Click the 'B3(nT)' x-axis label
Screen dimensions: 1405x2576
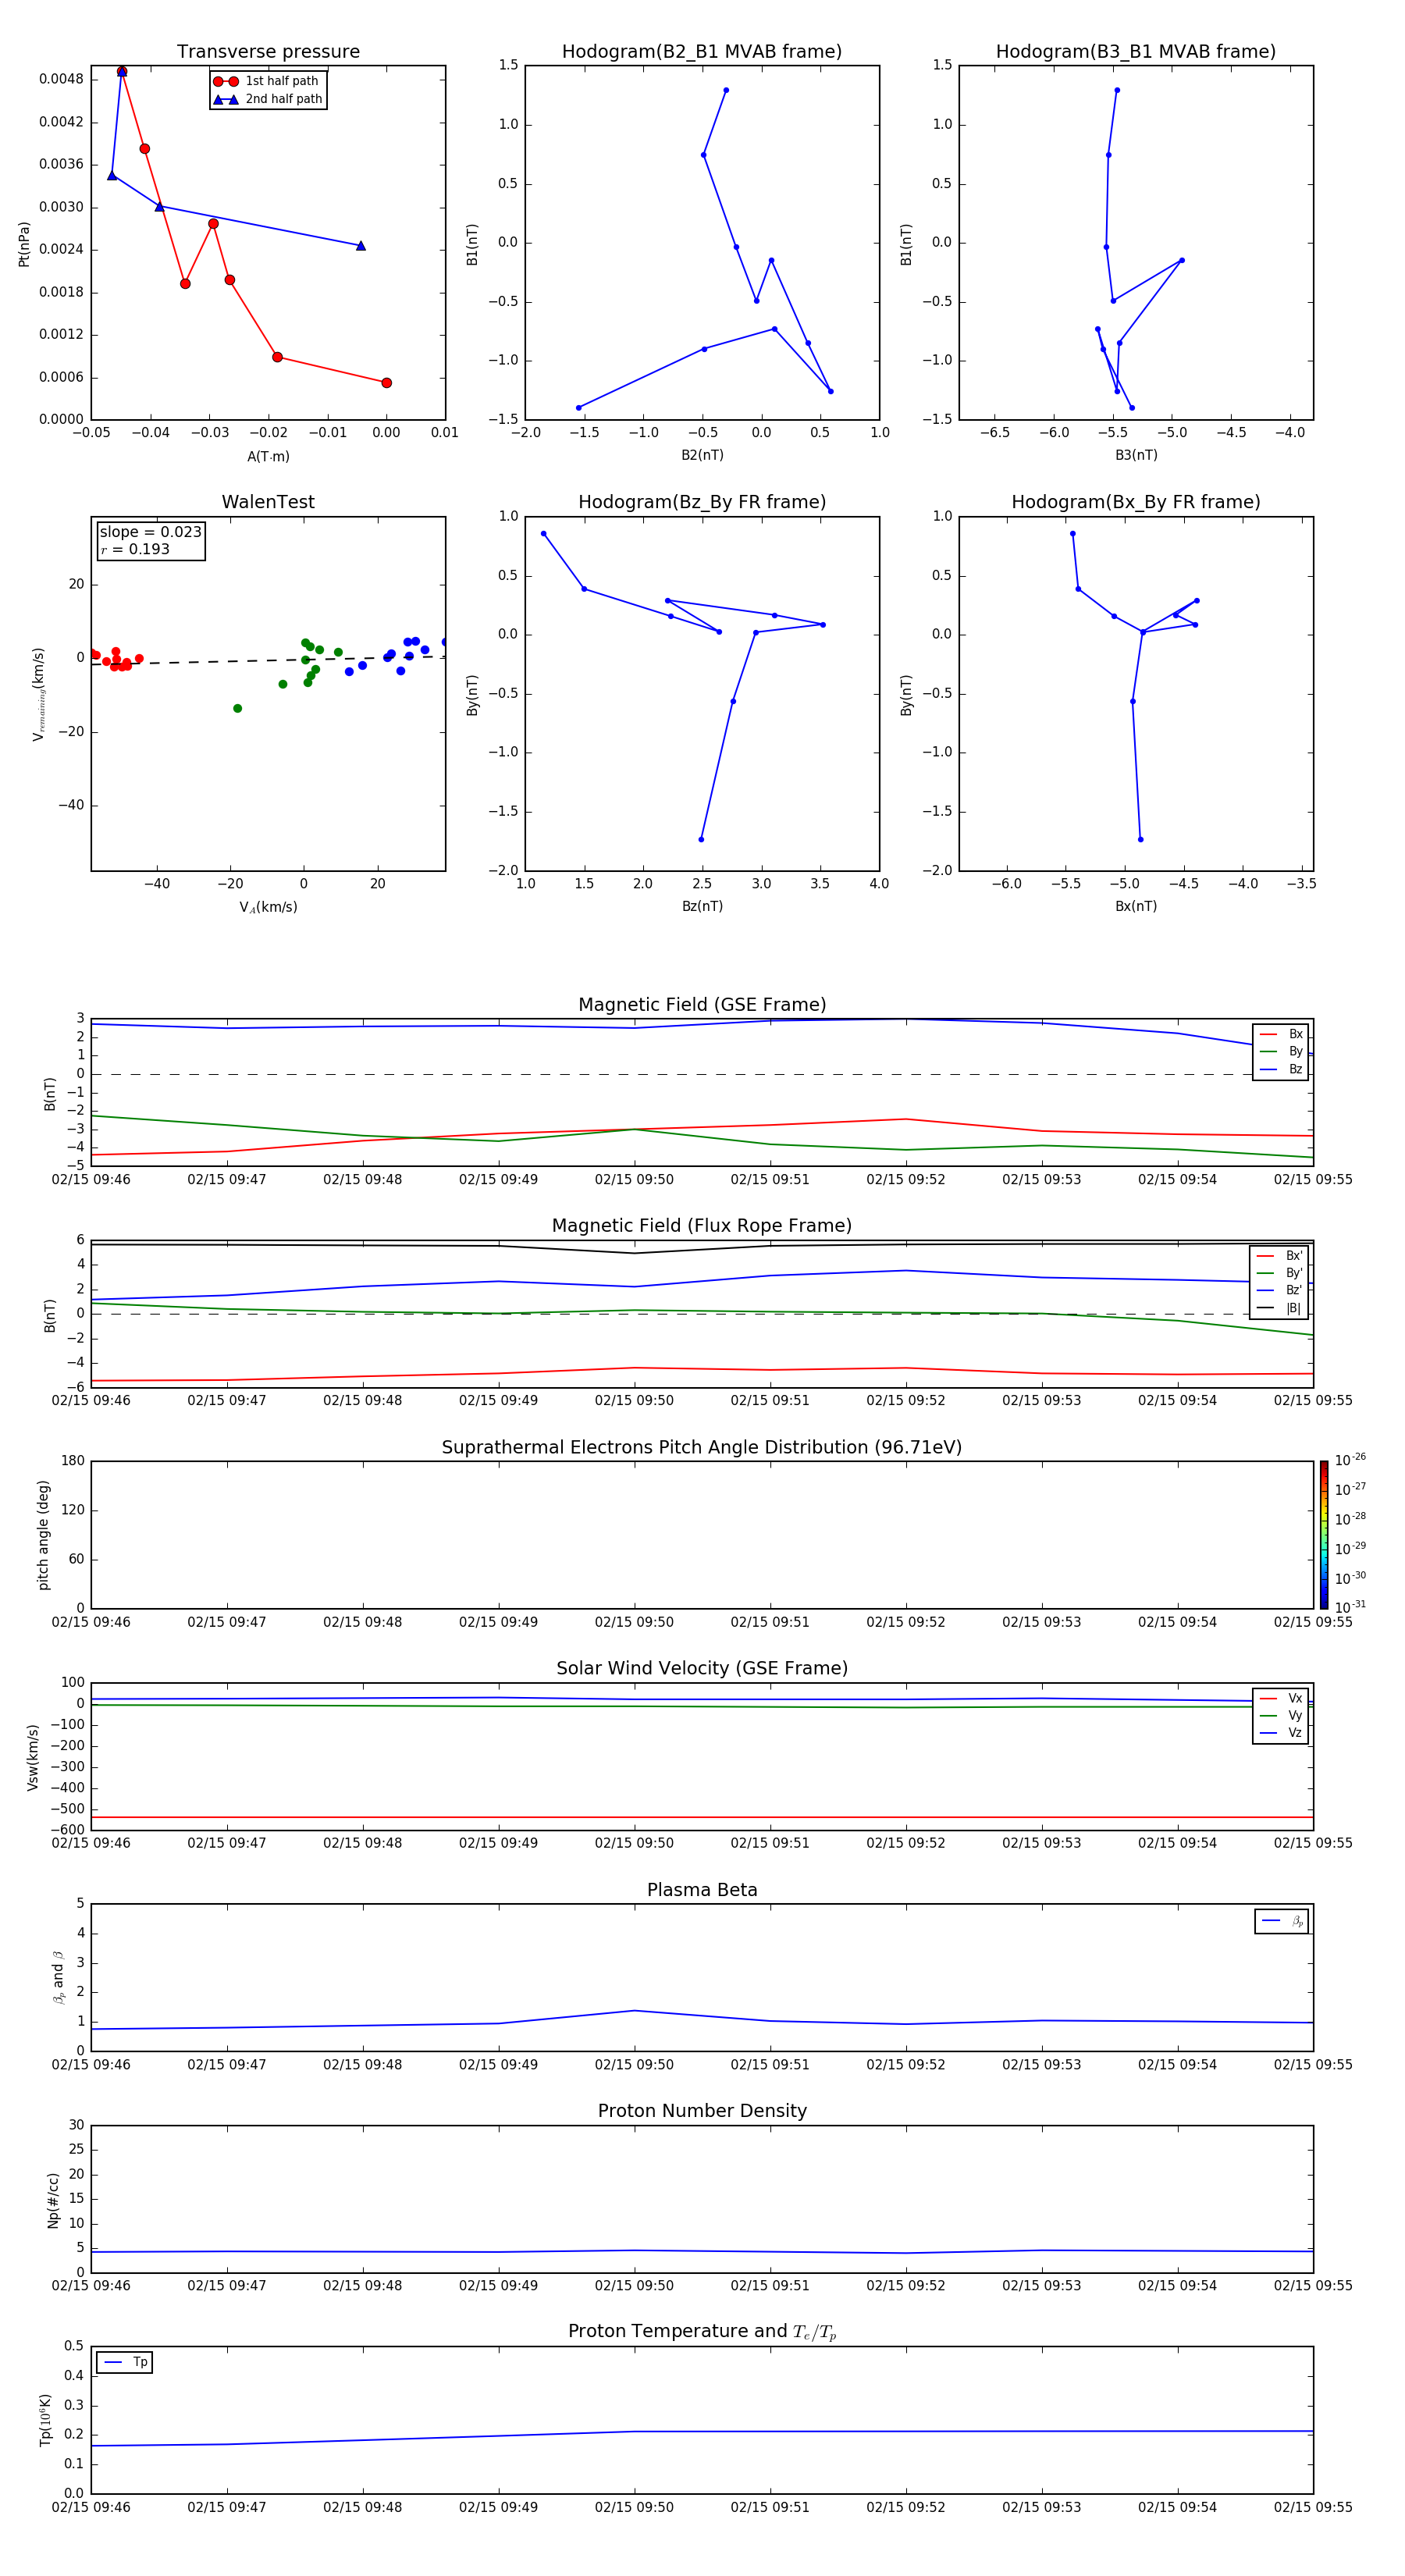click(1136, 455)
